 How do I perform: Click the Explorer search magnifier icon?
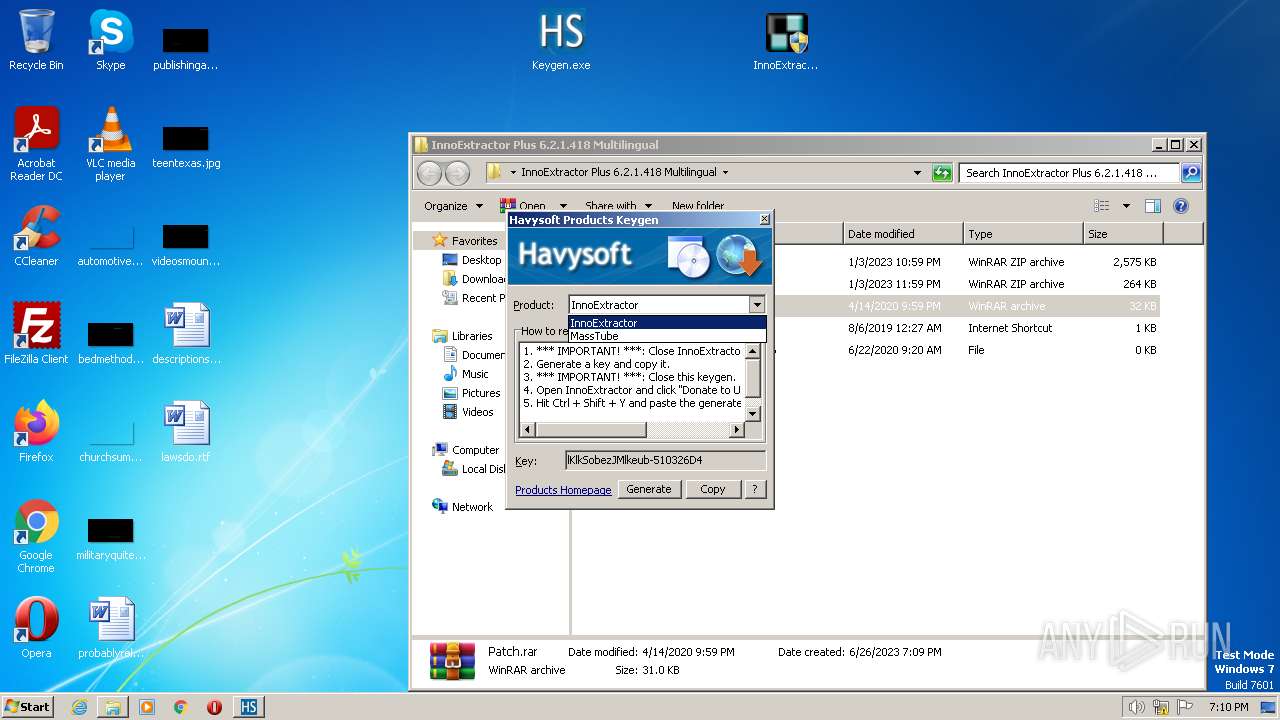click(x=1191, y=173)
